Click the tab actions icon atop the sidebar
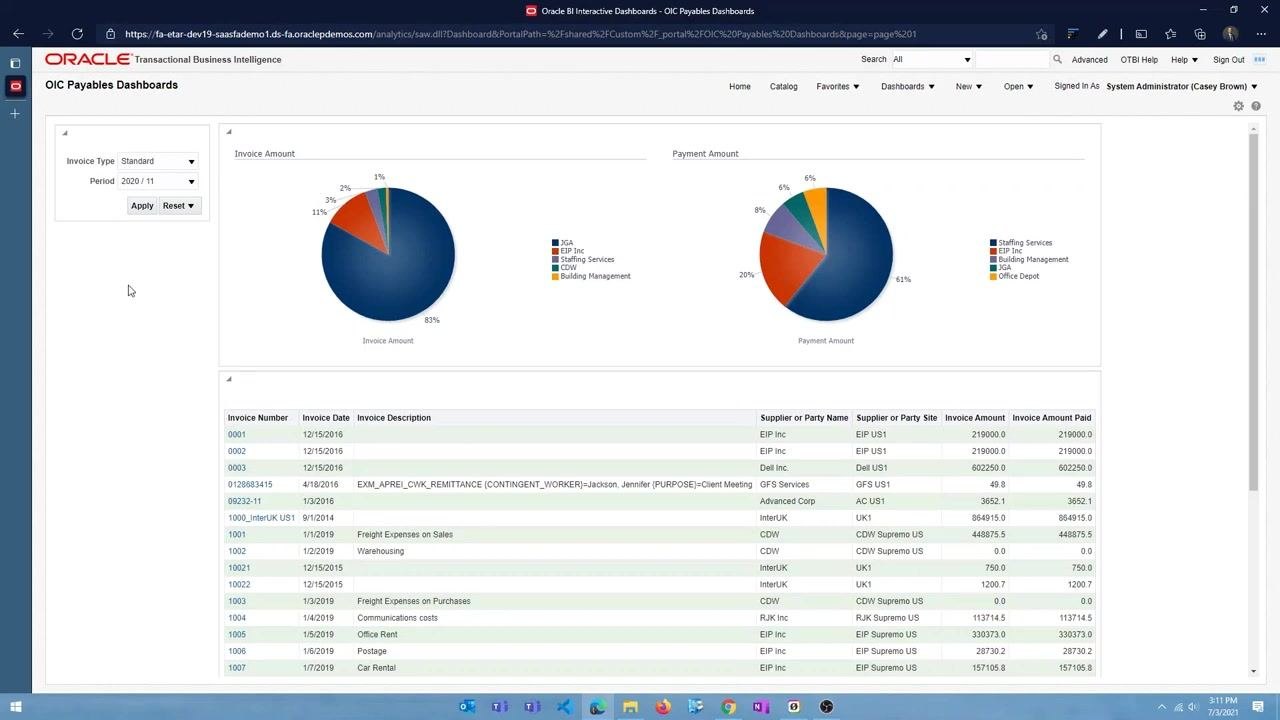 pyautogui.click(x=15, y=63)
